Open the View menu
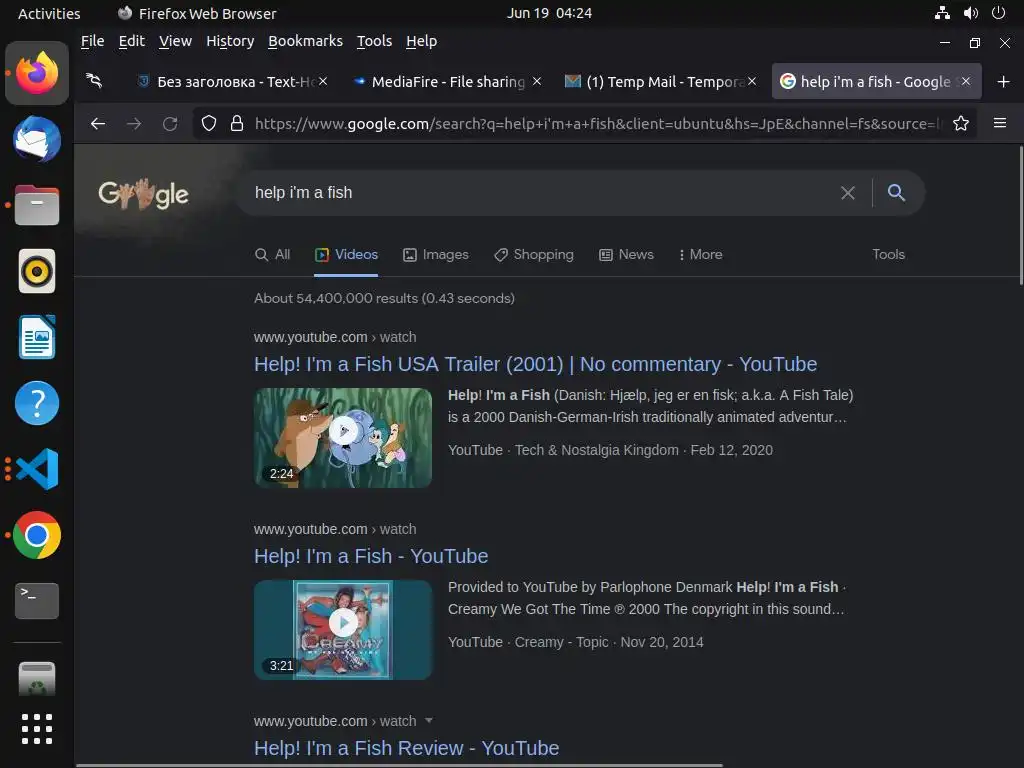The image size is (1024, 768). tap(175, 41)
